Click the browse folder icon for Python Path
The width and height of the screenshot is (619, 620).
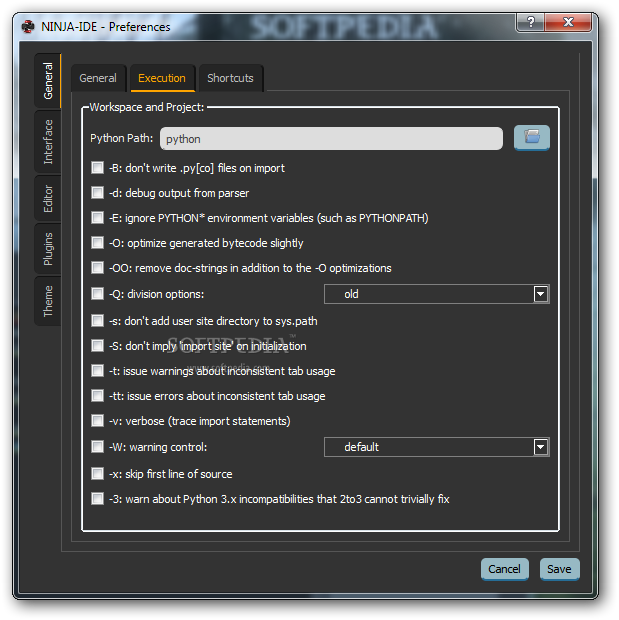[x=531, y=138]
